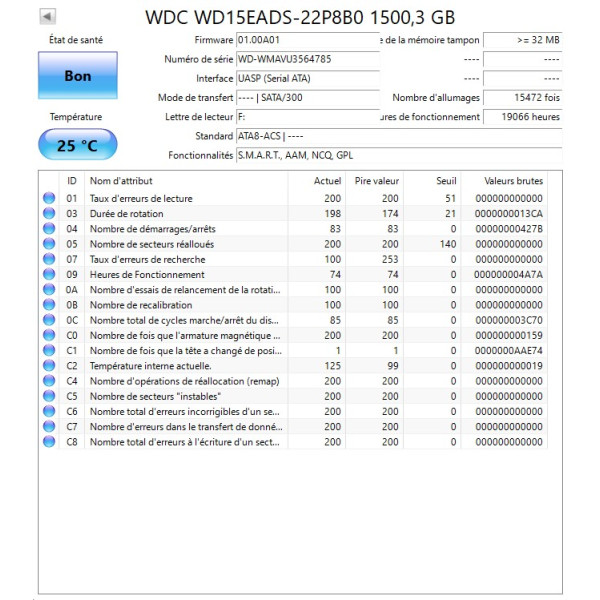Click raw value 000000000159
The height and width of the screenshot is (600, 600).
[x=509, y=335]
